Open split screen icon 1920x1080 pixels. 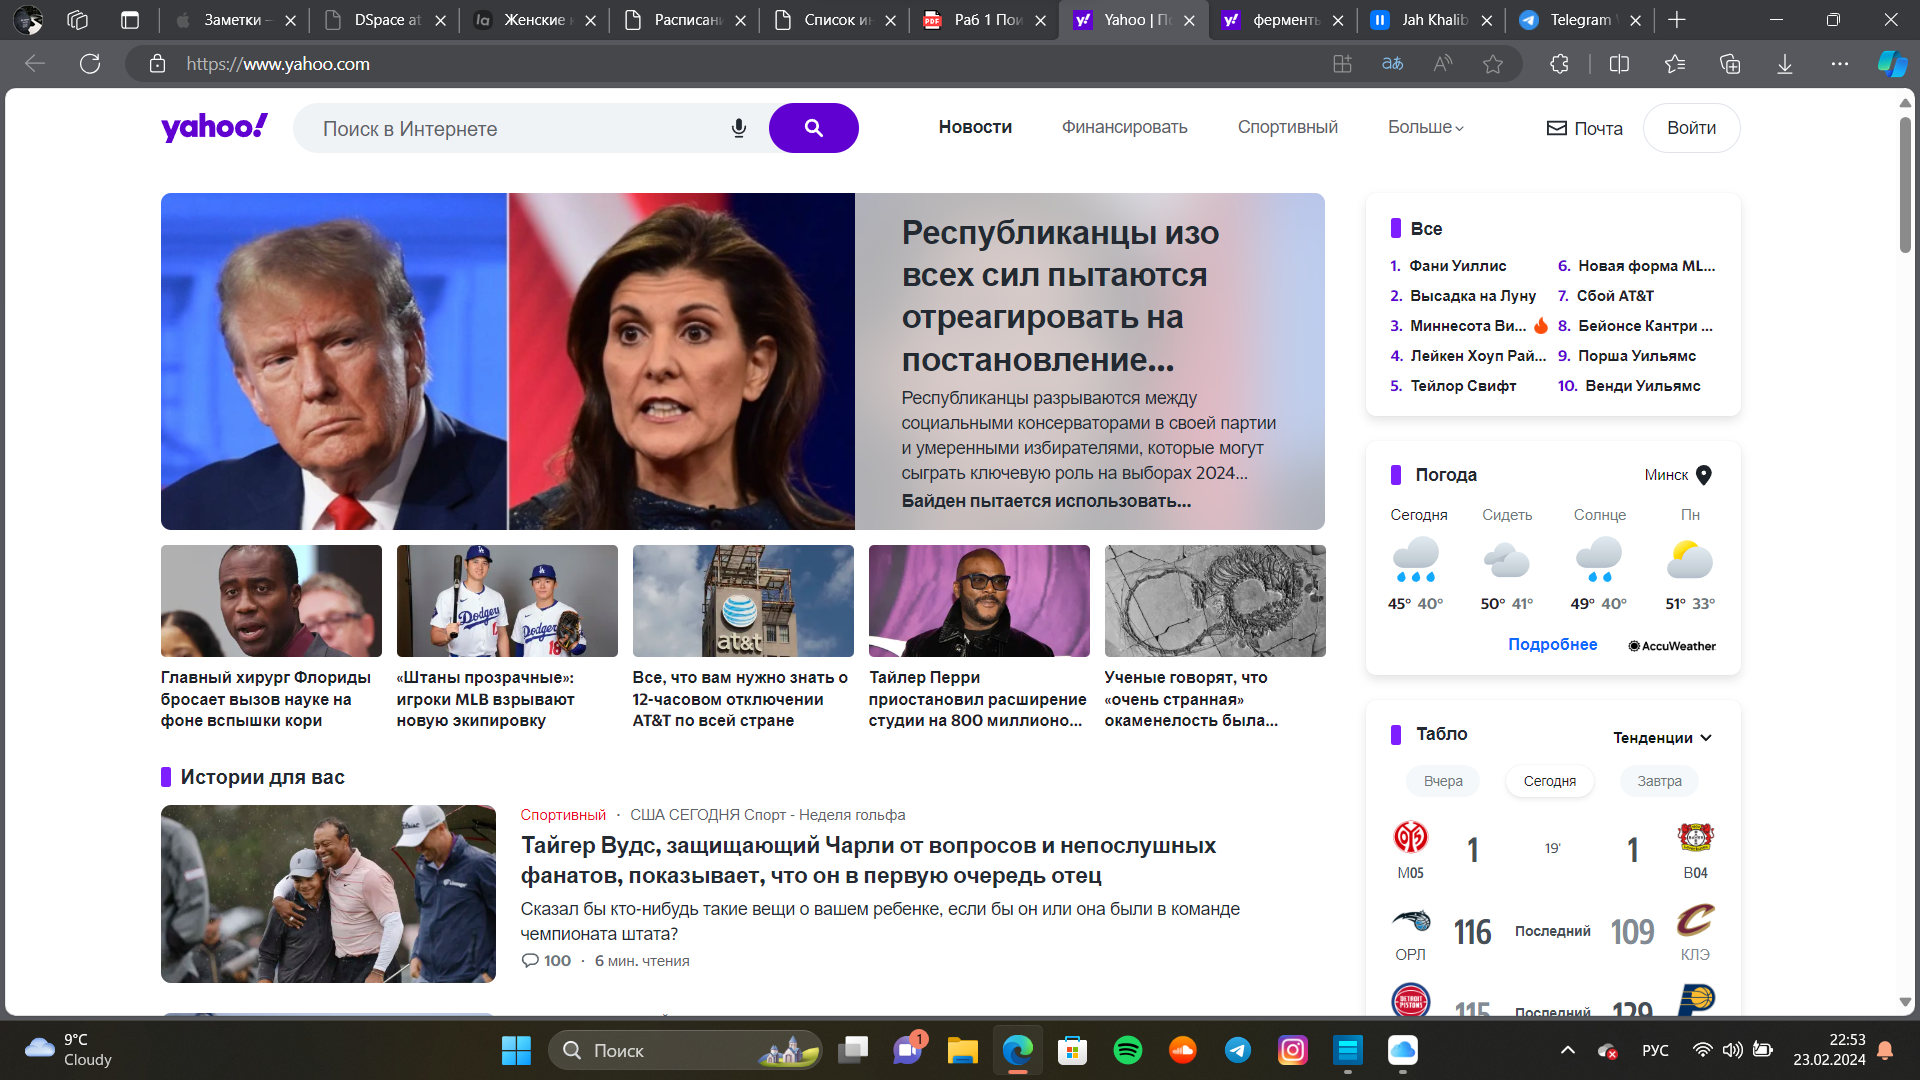tap(1619, 64)
